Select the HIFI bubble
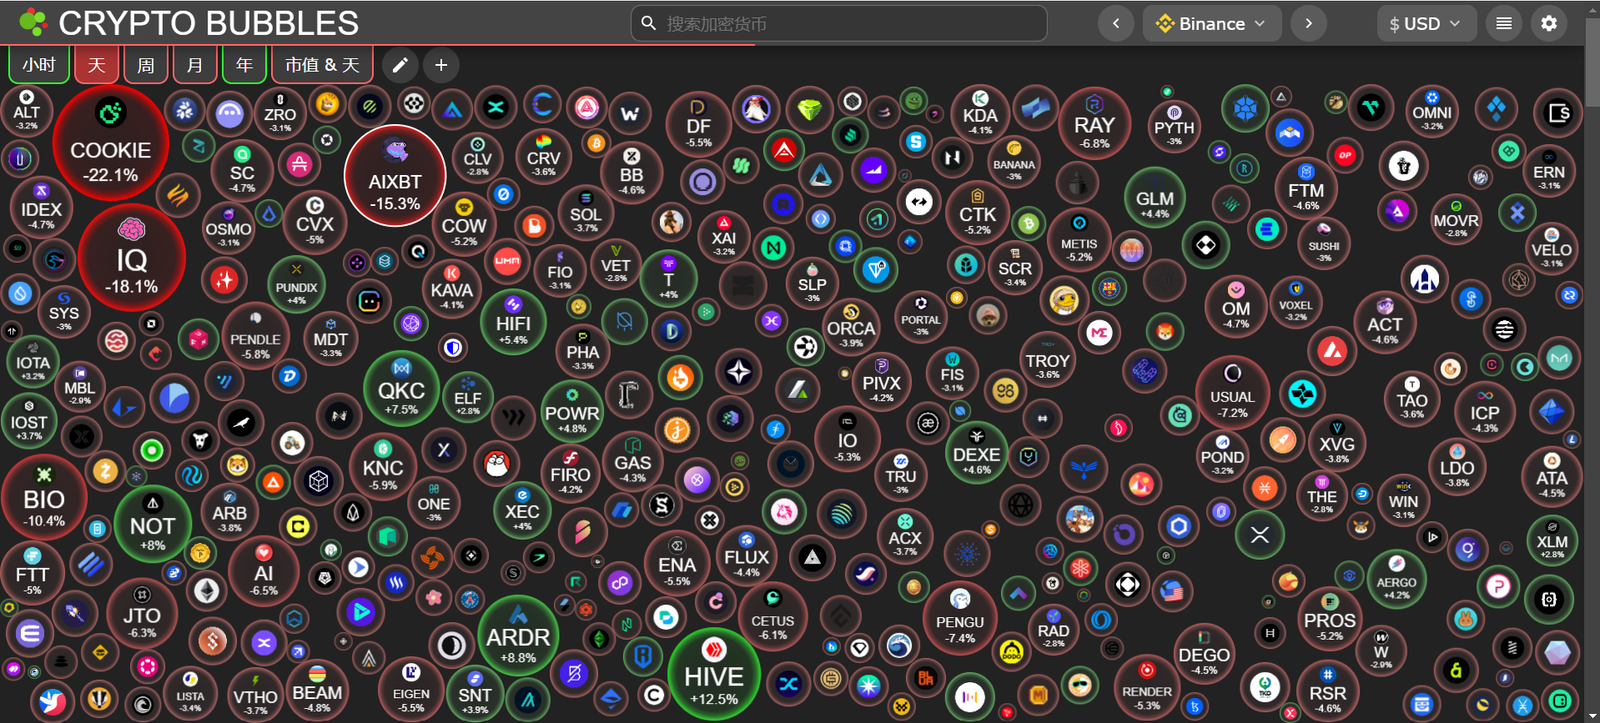This screenshot has width=1600, height=723. pyautogui.click(x=513, y=321)
